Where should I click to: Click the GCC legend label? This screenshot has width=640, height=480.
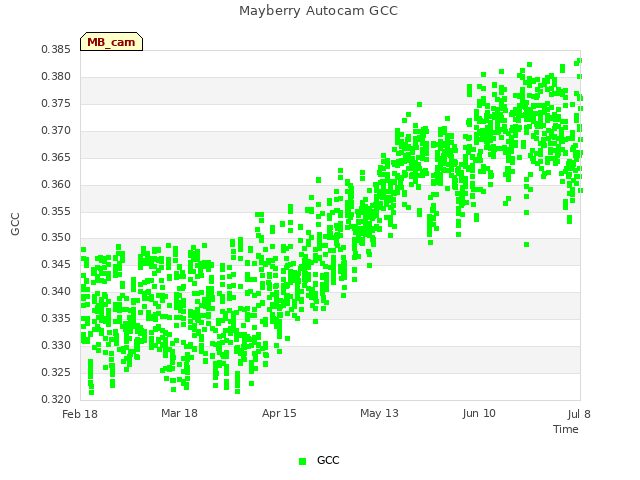tap(328, 460)
